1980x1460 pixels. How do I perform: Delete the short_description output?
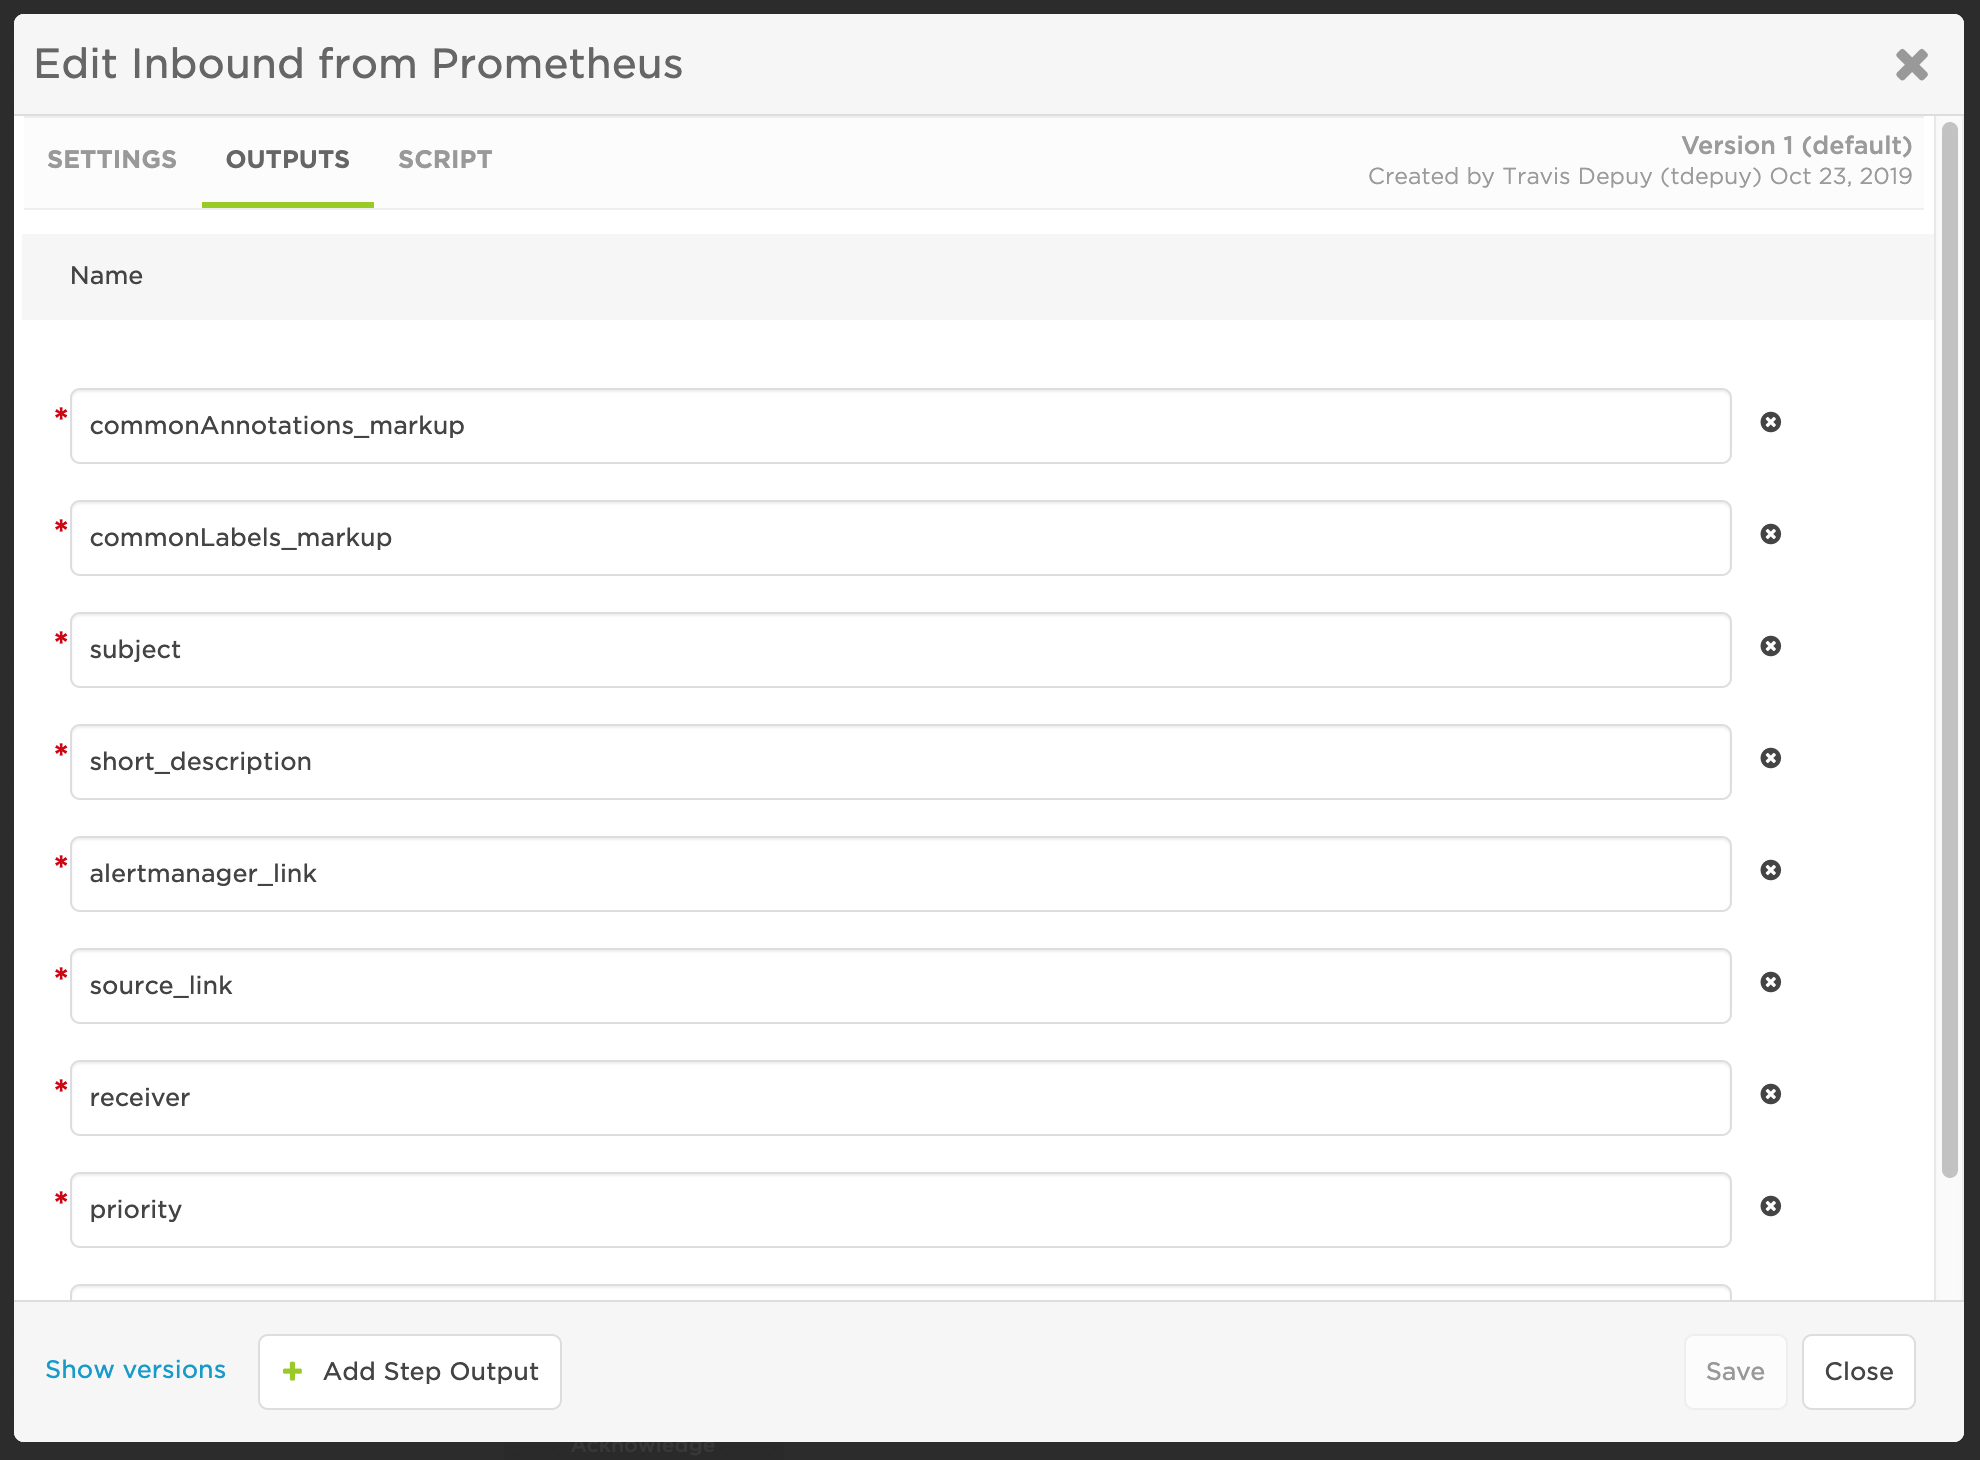pyautogui.click(x=1770, y=759)
